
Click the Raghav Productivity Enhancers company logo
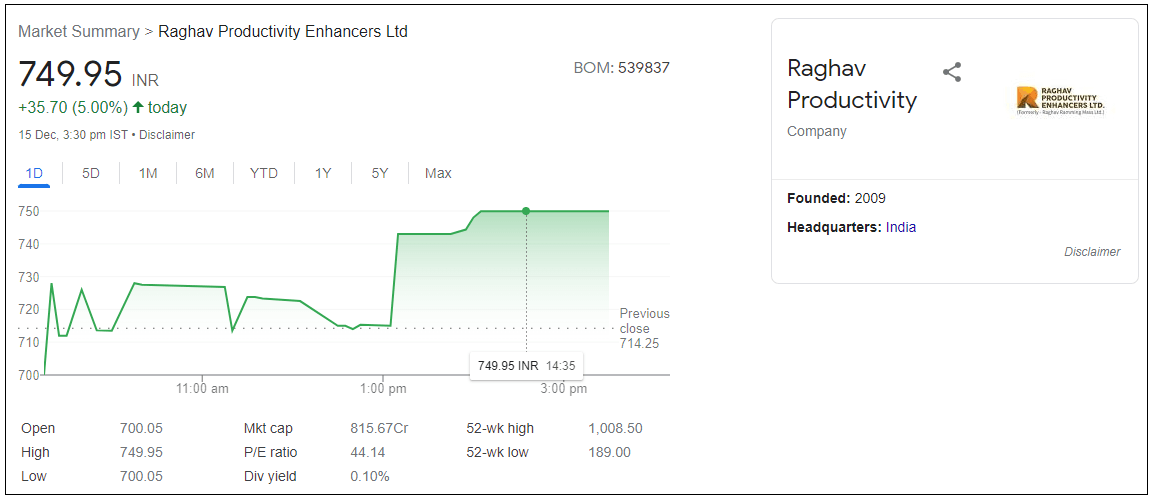pyautogui.click(x=1060, y=101)
